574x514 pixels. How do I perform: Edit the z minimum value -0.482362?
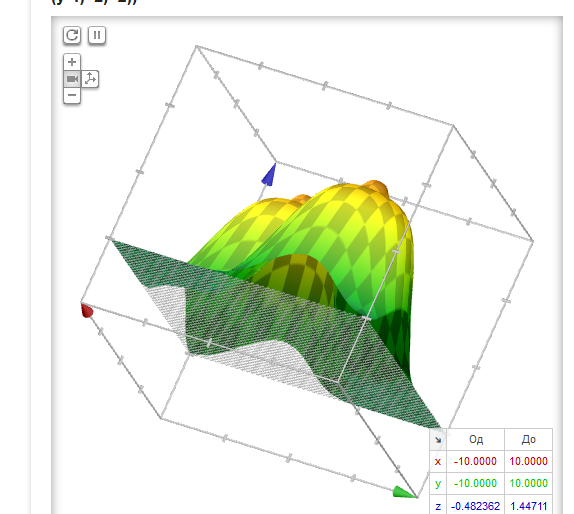[475, 505]
